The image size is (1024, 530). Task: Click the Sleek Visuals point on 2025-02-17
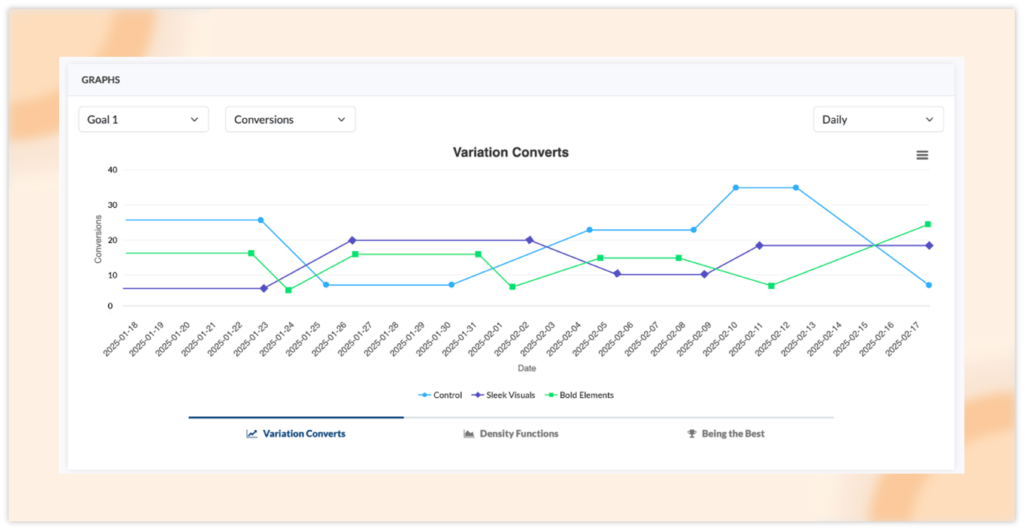[x=929, y=245]
